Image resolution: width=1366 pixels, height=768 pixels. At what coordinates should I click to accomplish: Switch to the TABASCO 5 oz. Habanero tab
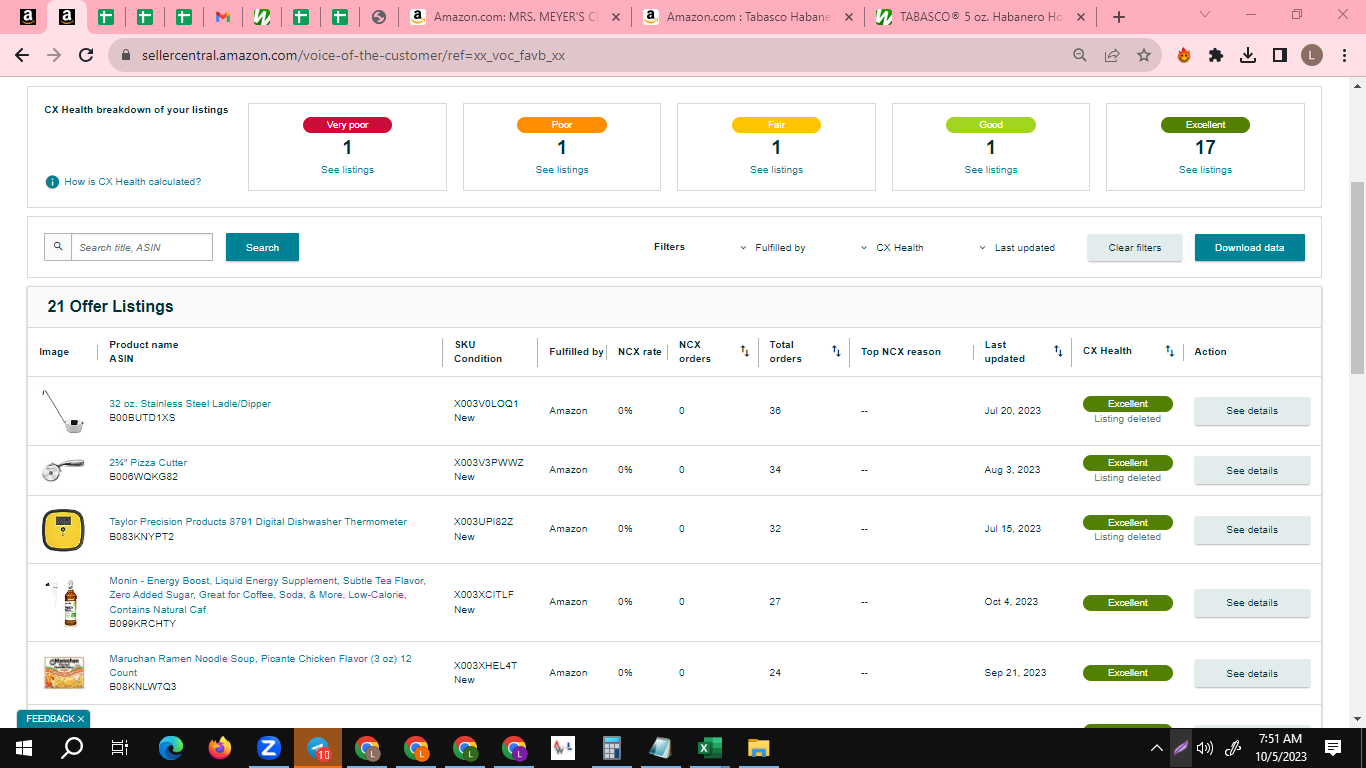(982, 17)
